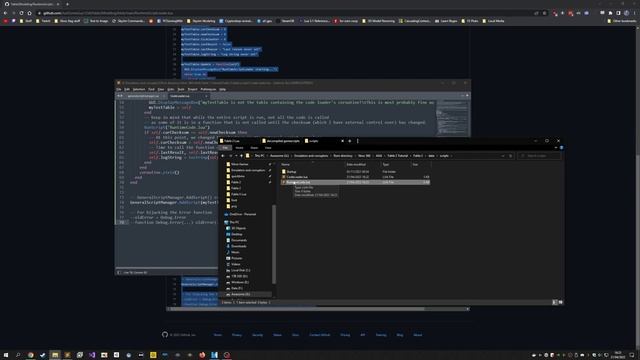Open Visual Studio from the taskbar

coord(92,355)
